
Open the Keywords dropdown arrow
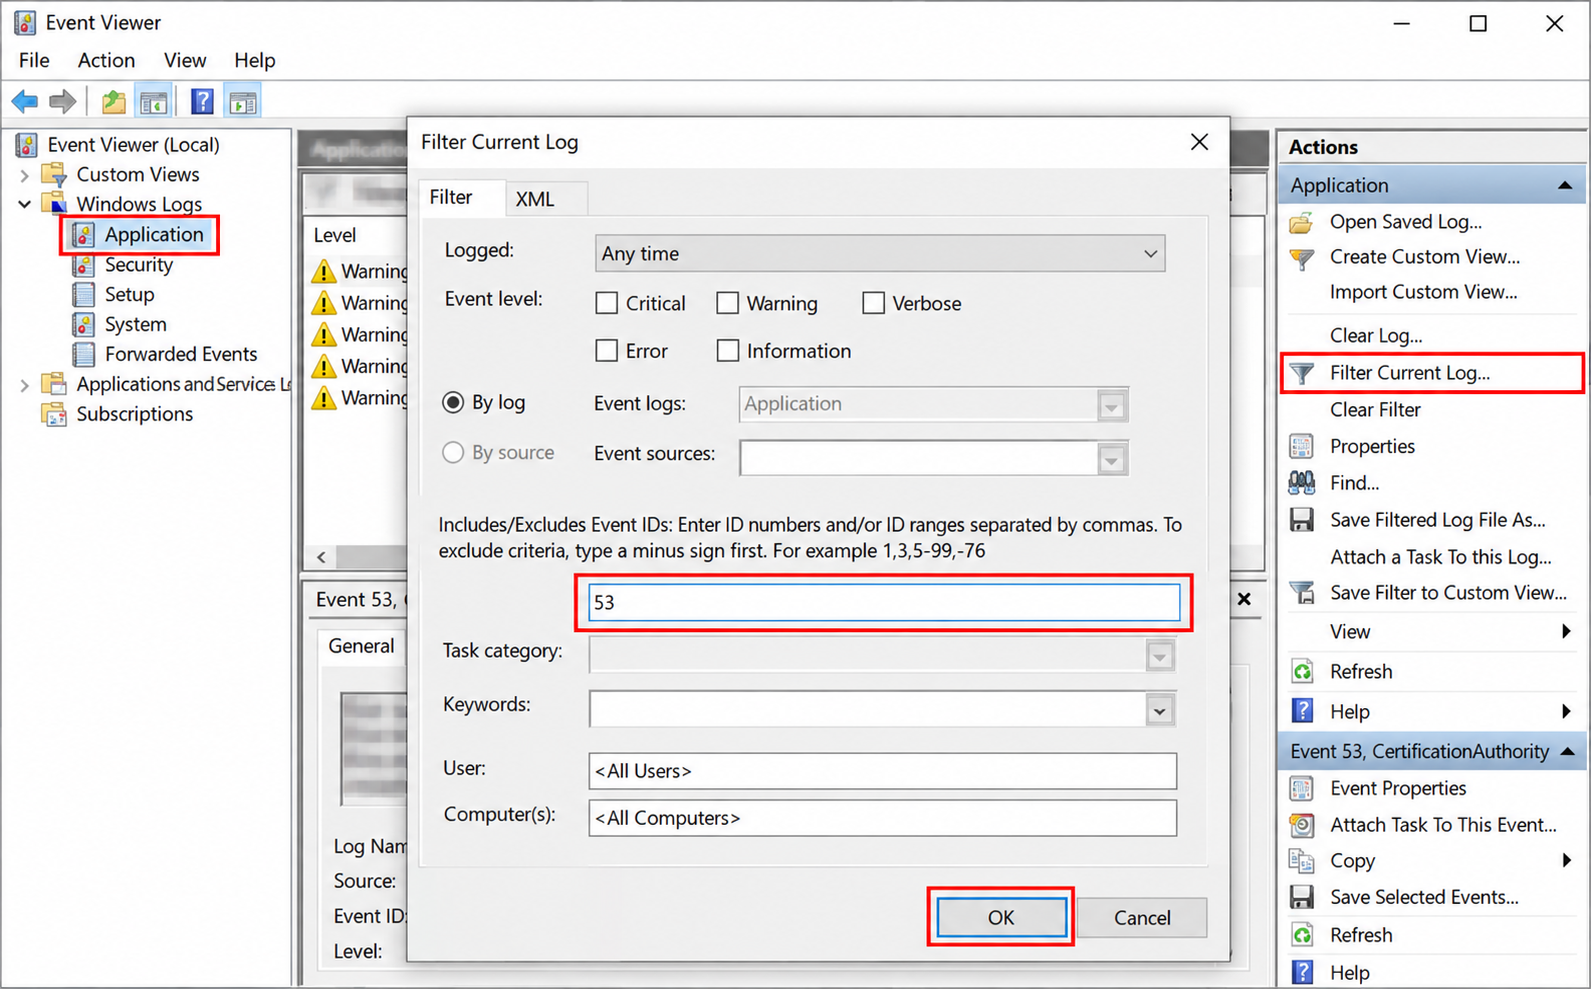click(x=1159, y=711)
